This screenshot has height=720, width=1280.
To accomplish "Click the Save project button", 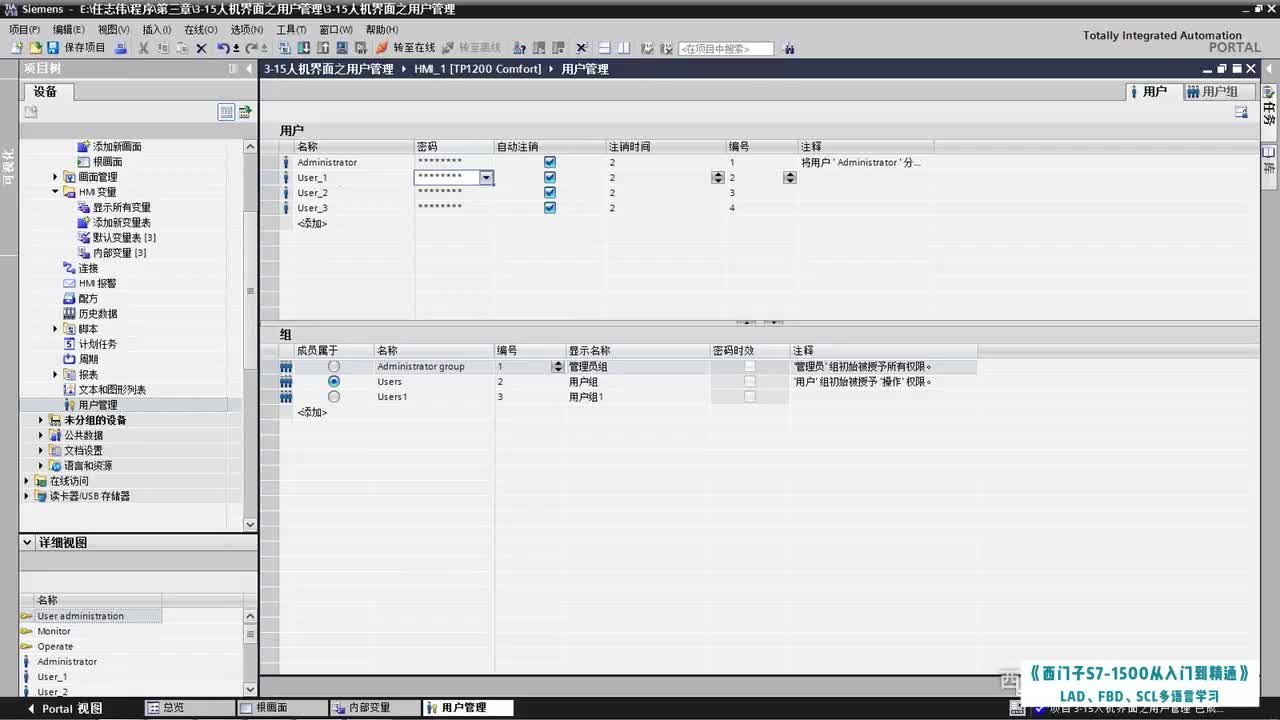I will pos(76,48).
